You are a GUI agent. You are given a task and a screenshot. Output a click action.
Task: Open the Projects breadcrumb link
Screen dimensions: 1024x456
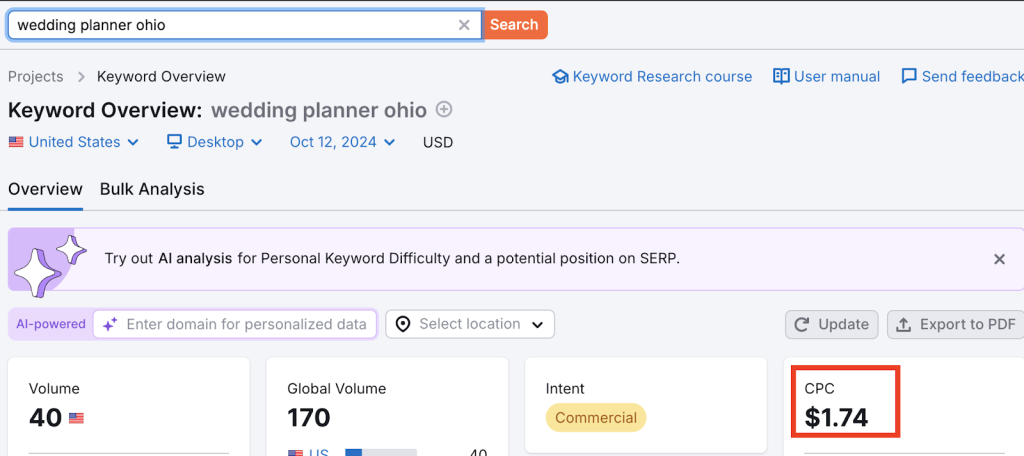coord(36,77)
